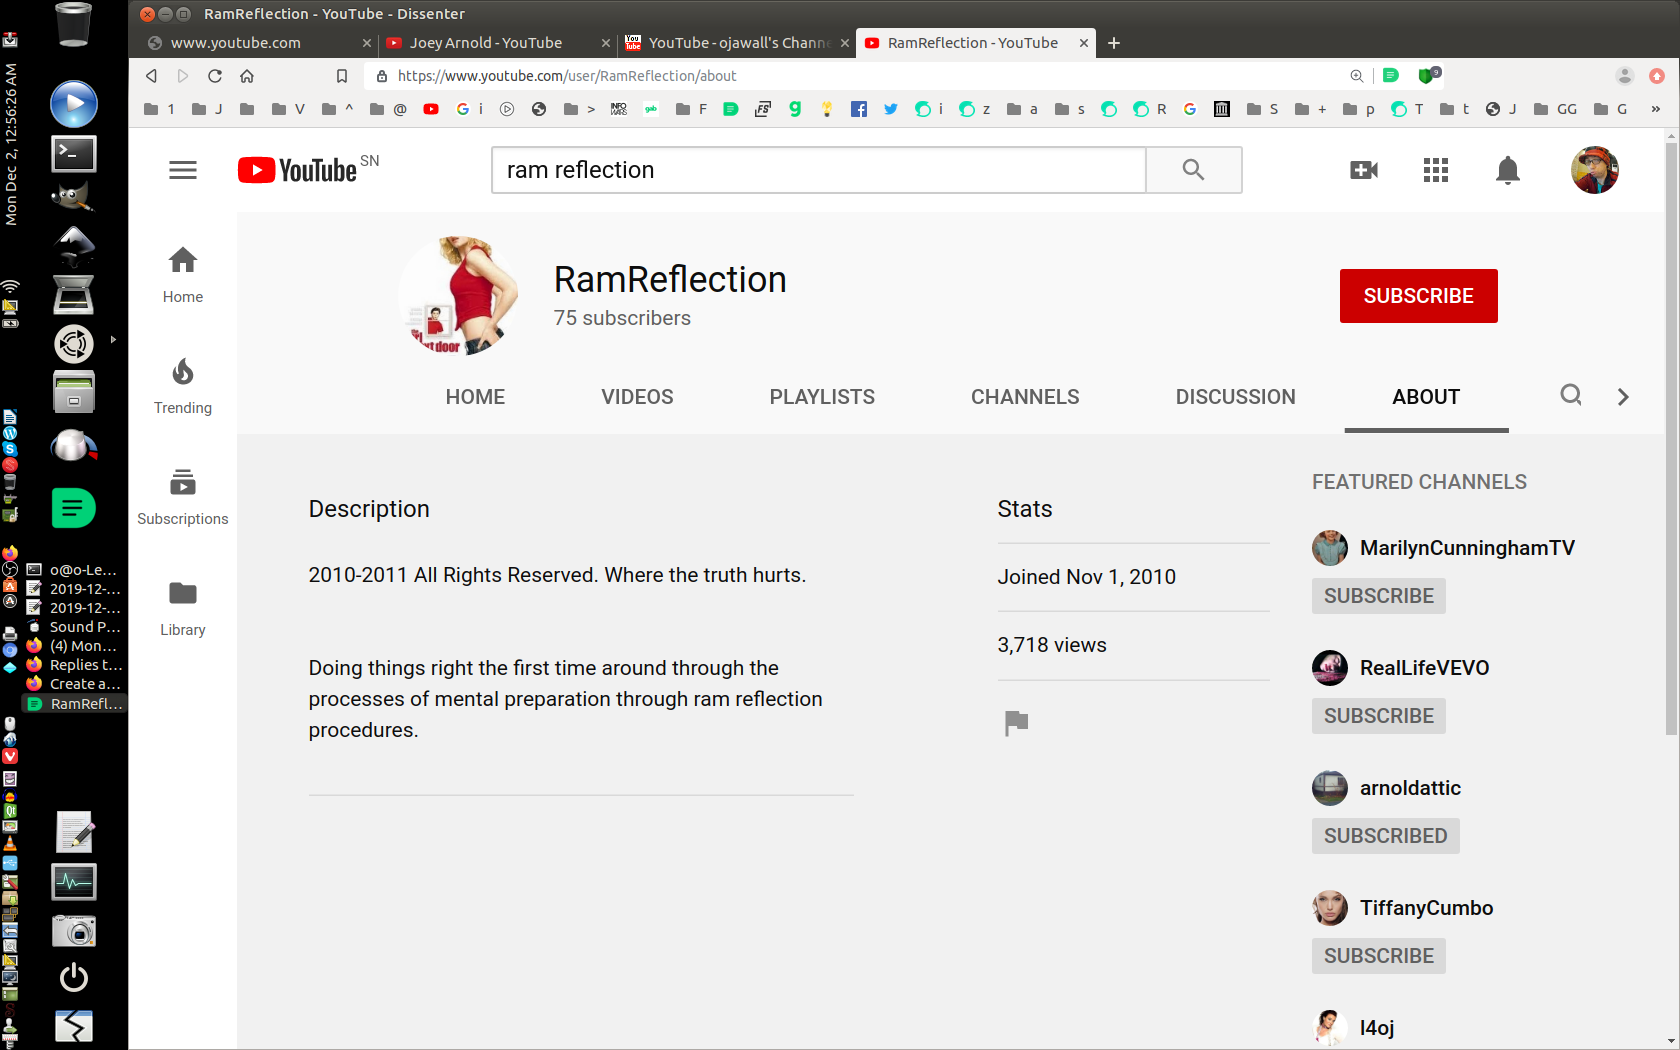Image resolution: width=1680 pixels, height=1050 pixels.
Task: Switch to ojawall's Channel browser tab
Action: click(x=738, y=43)
